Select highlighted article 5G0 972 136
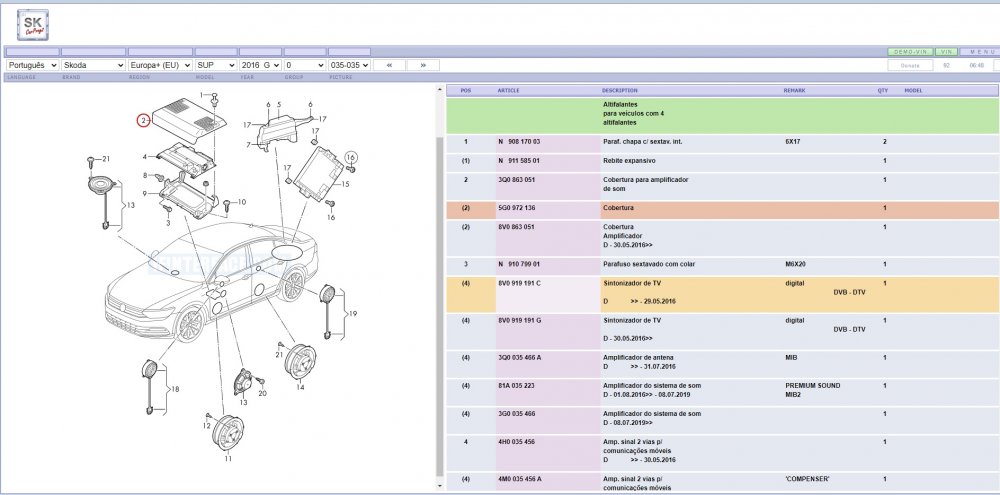Image resolution: width=1000 pixels, height=495 pixels. tap(517, 208)
